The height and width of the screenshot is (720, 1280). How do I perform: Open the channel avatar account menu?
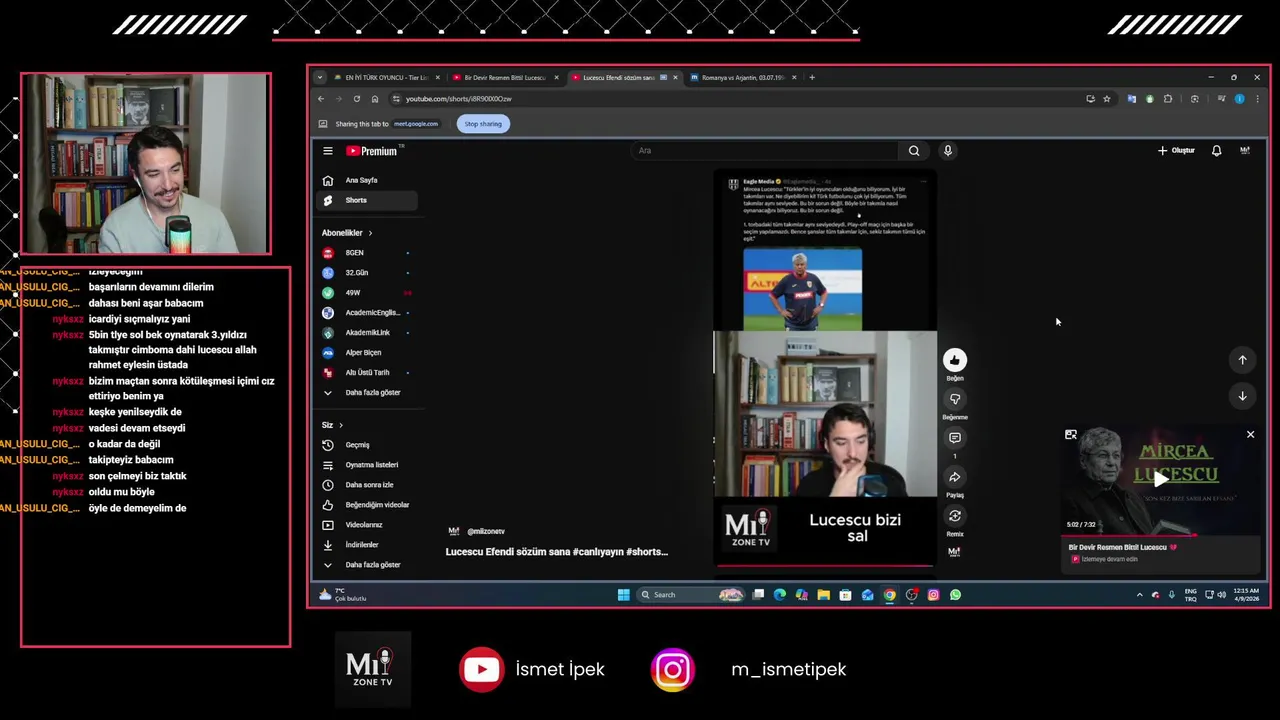[1245, 151]
